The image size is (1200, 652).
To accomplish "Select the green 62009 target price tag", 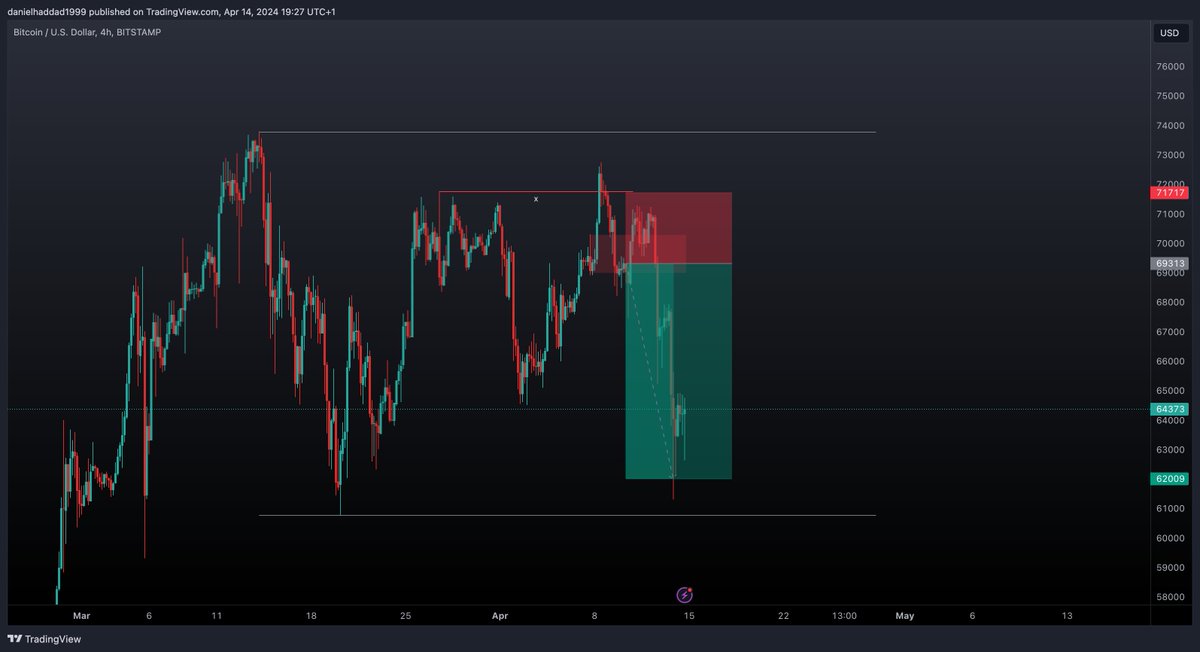I will pos(1169,479).
